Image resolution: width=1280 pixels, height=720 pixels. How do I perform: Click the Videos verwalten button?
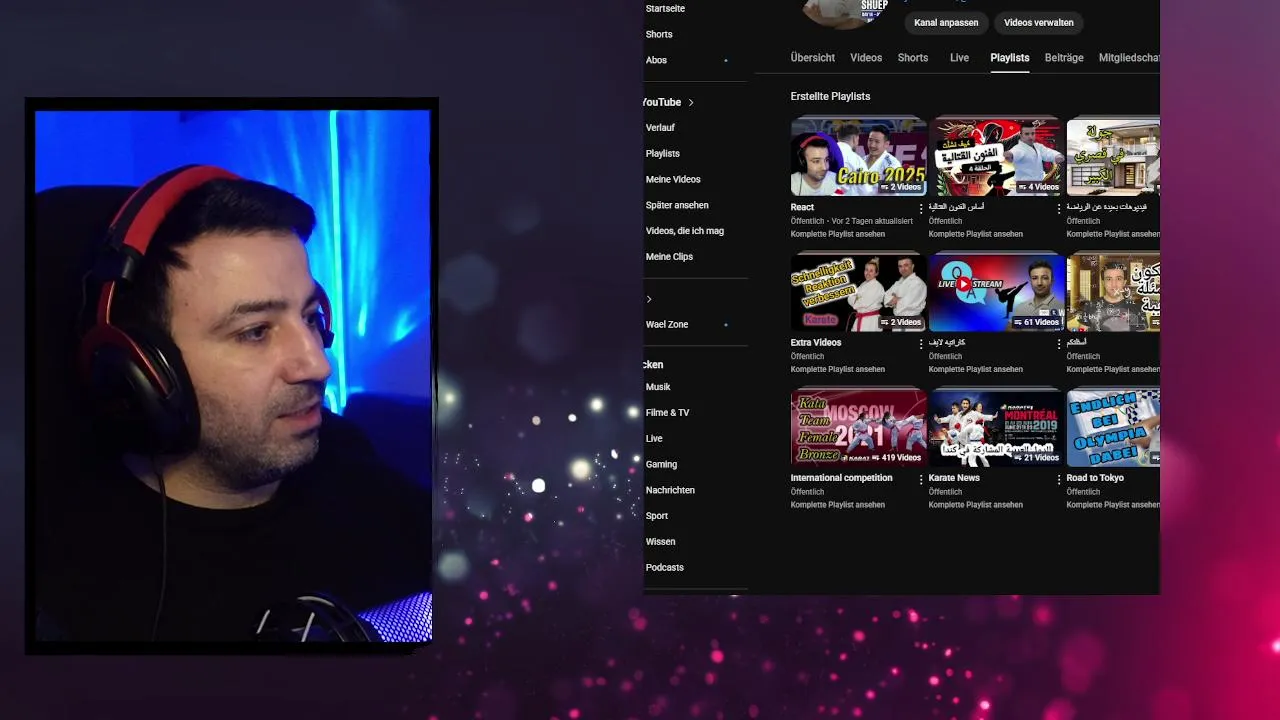click(x=1039, y=22)
